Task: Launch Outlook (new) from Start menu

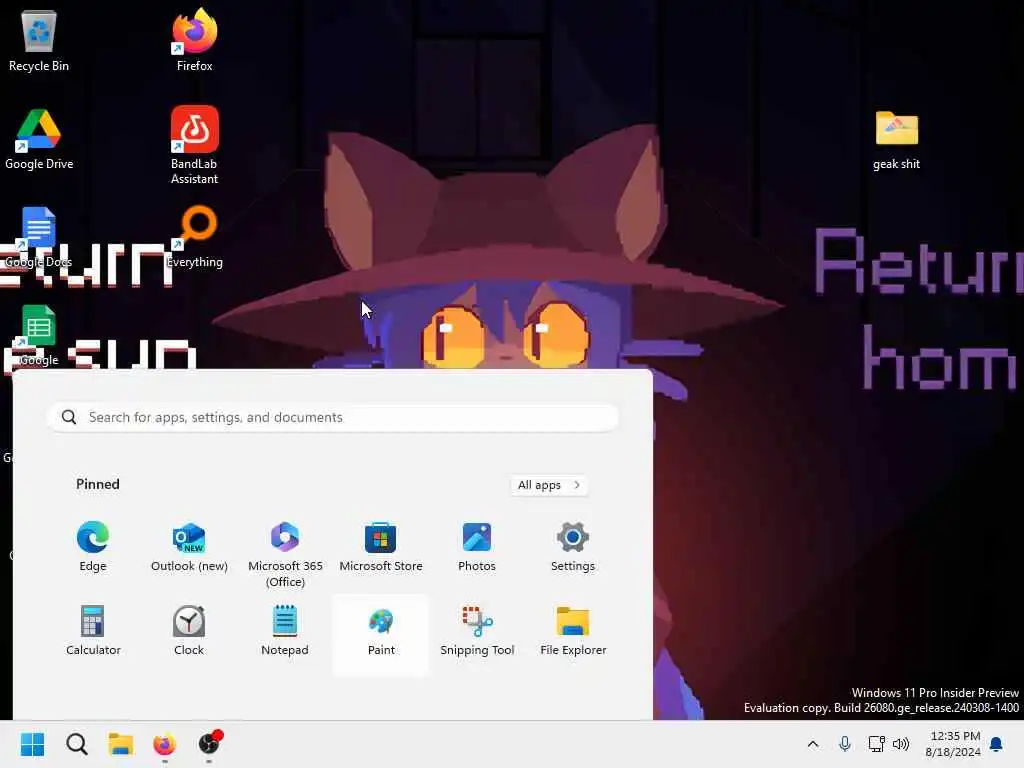Action: pyautogui.click(x=189, y=547)
